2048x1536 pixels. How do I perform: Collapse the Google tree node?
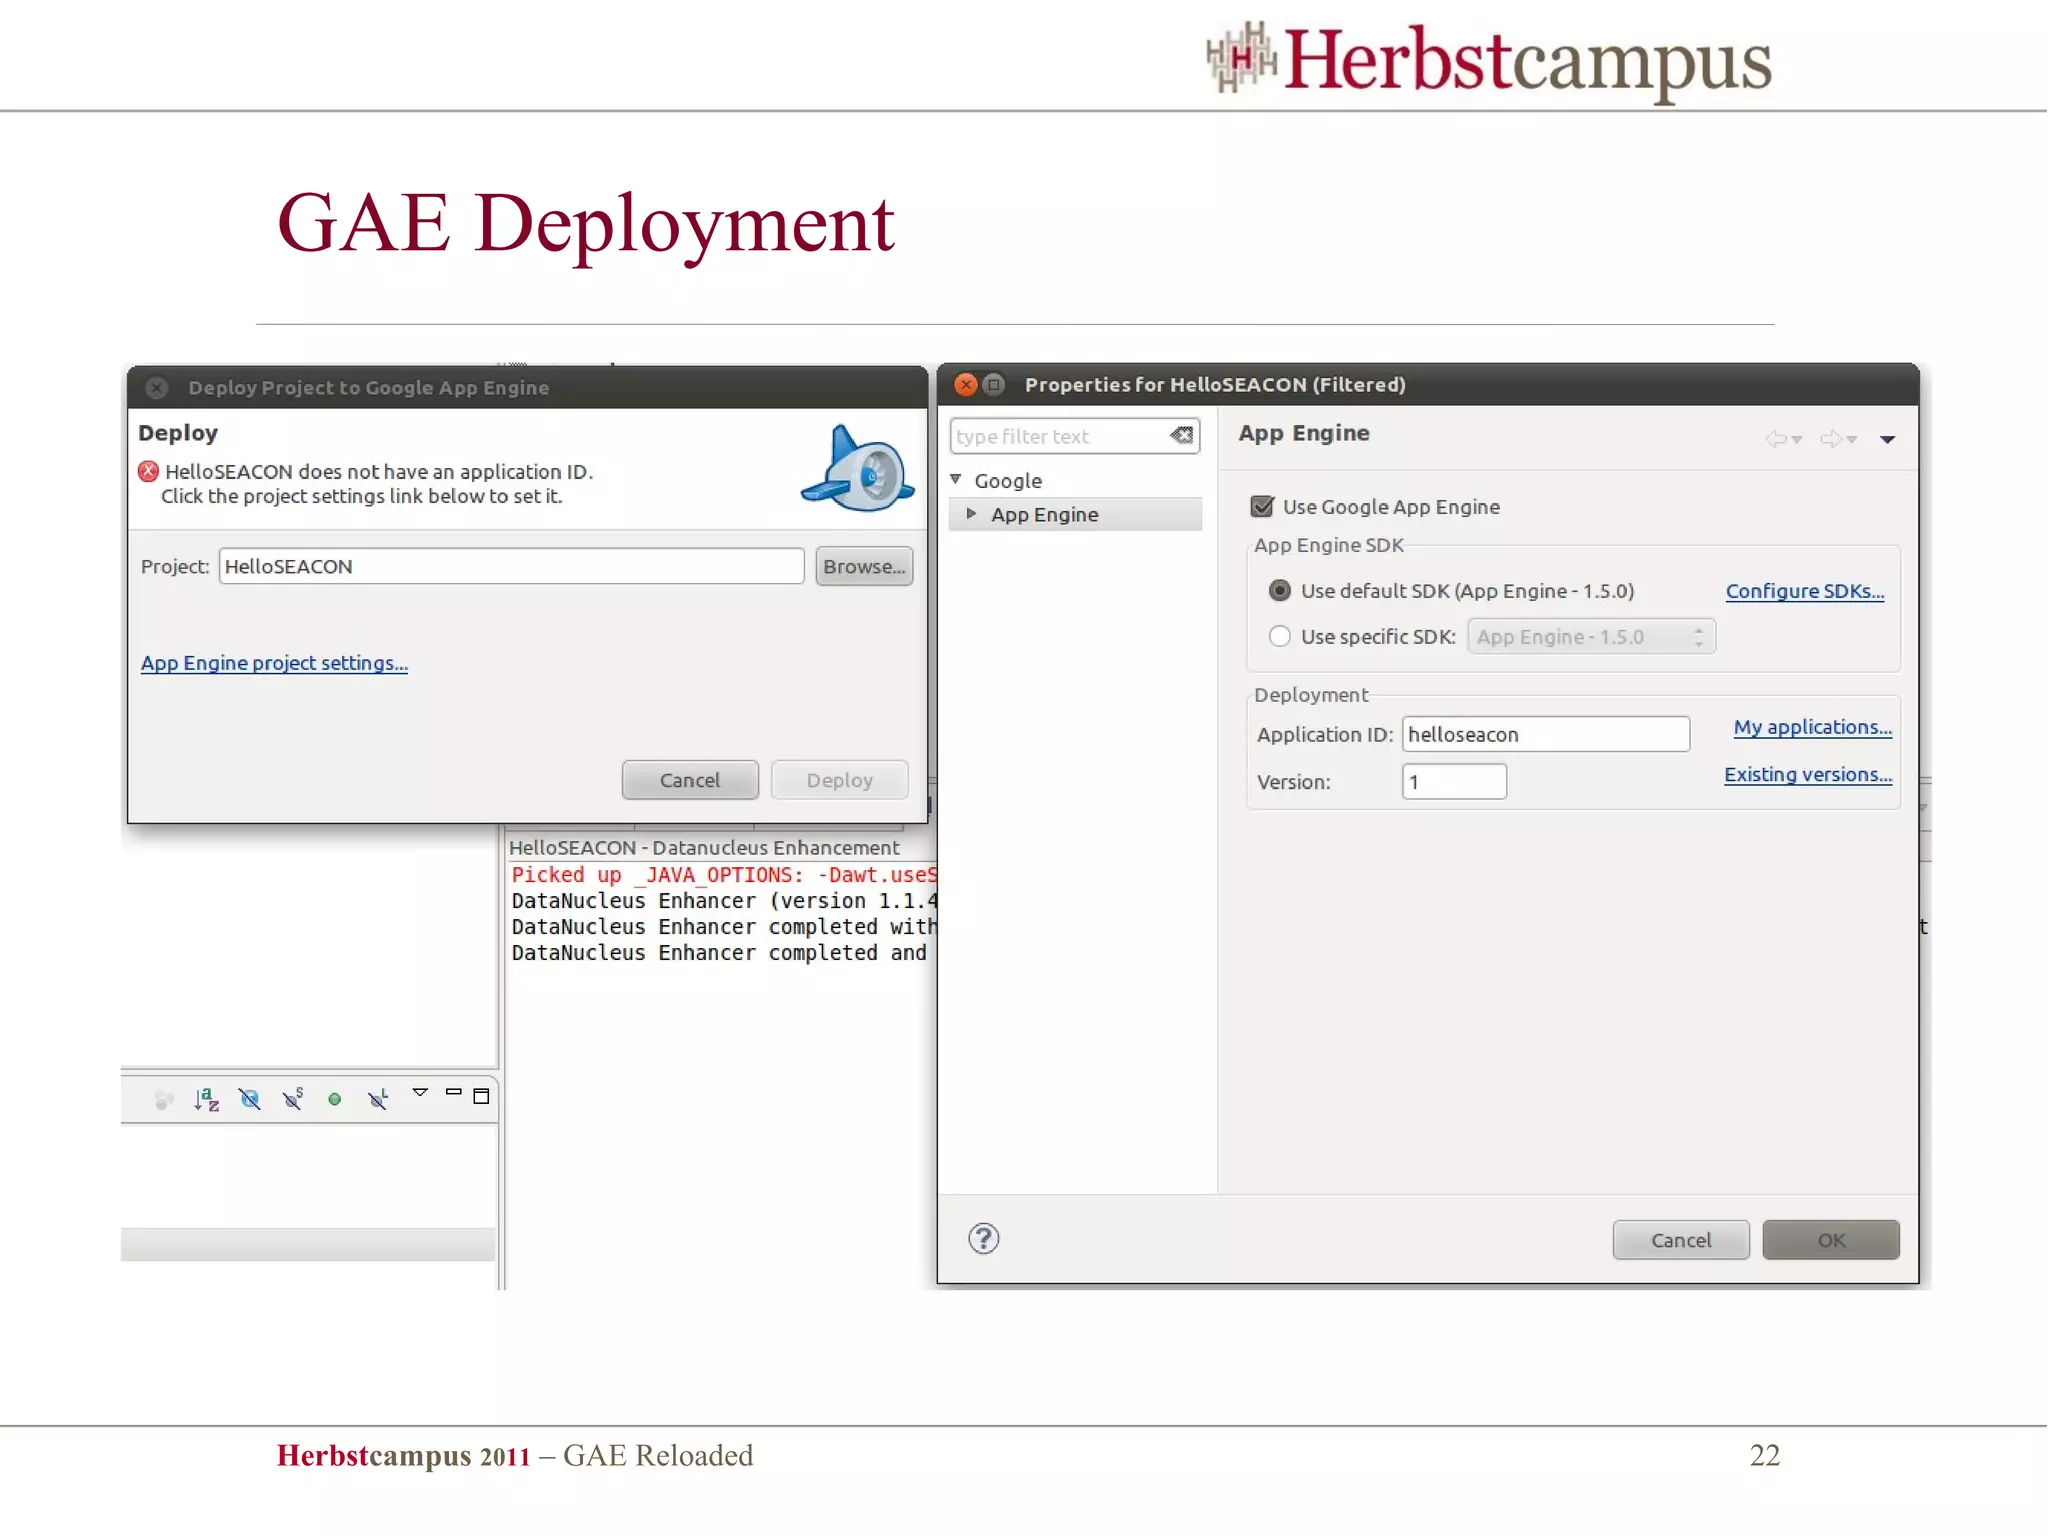(x=956, y=480)
